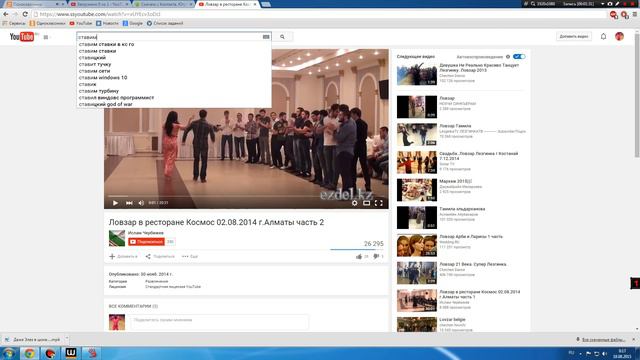640x360 pixels.
Task: Open the Google bookmark
Action: click(133, 24)
